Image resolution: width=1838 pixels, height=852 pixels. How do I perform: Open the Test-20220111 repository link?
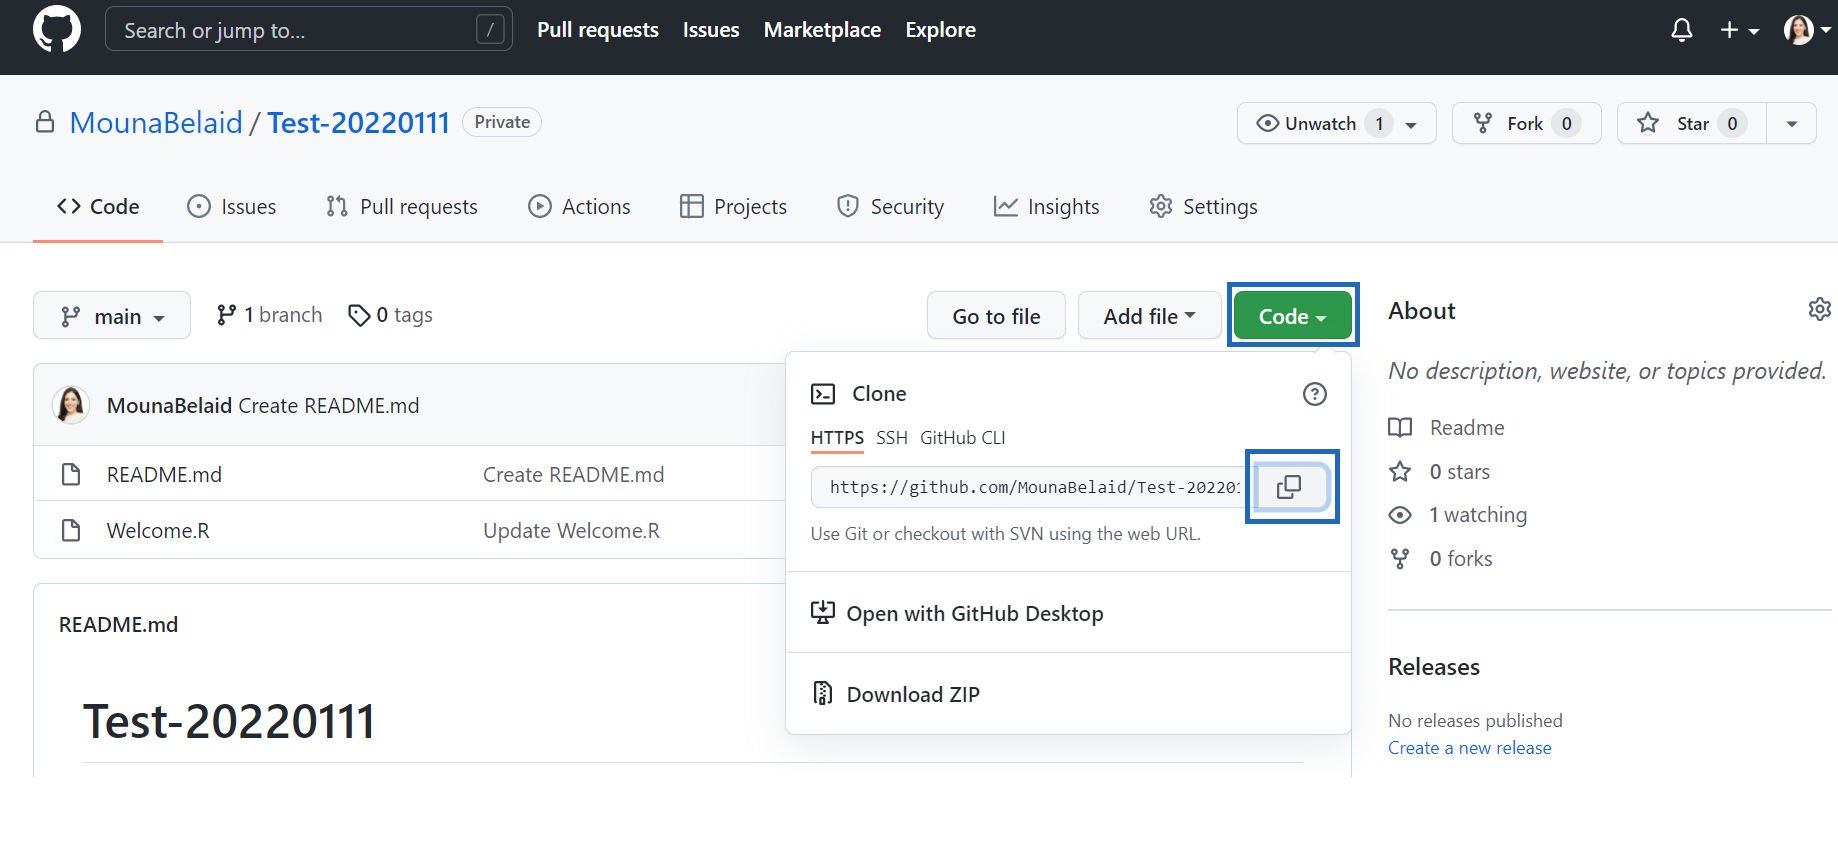click(358, 122)
